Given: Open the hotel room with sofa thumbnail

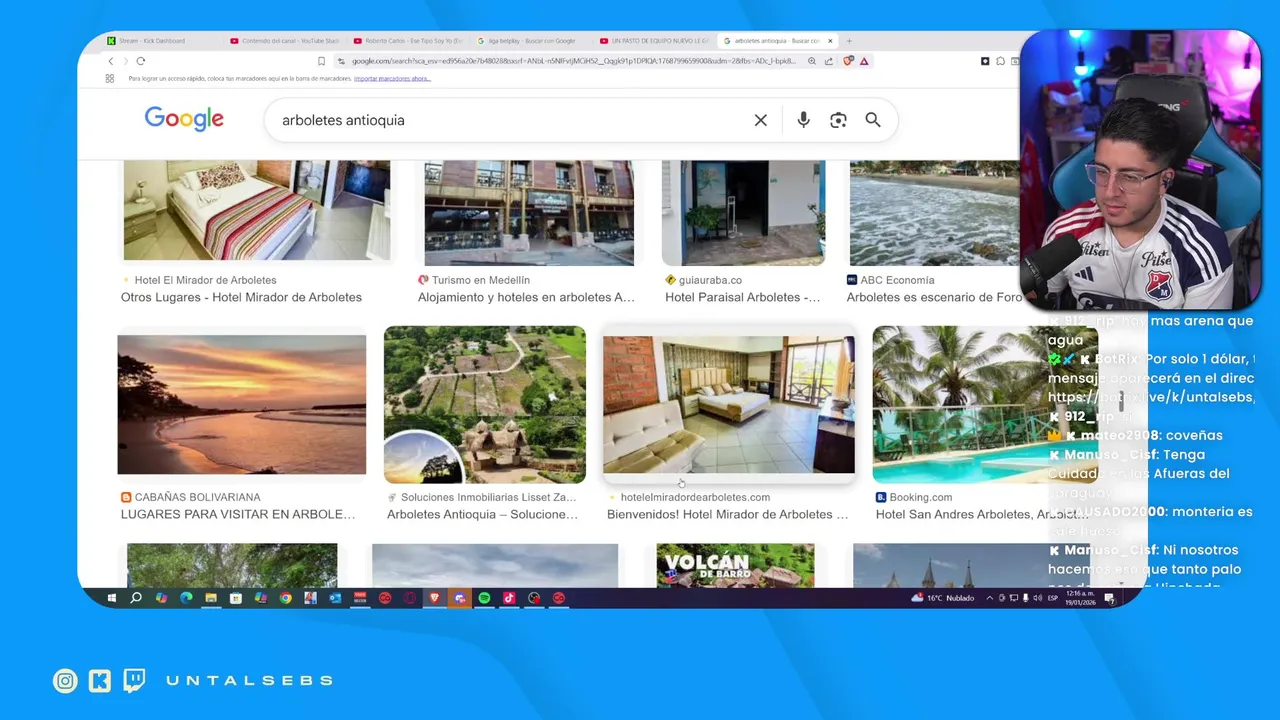Looking at the screenshot, I should (x=729, y=404).
